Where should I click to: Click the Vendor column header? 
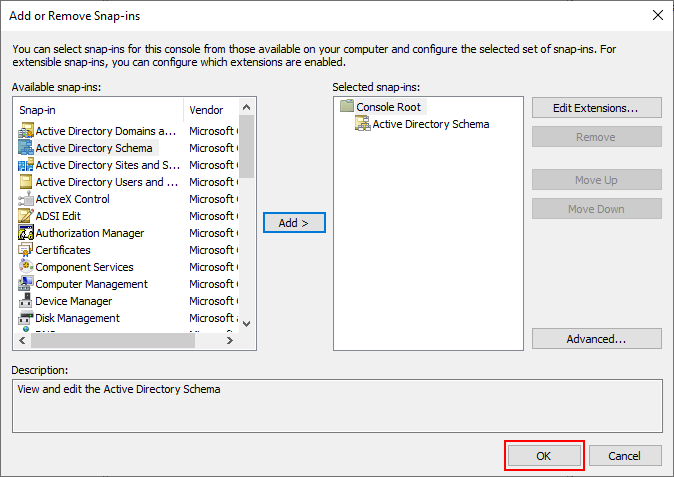[x=211, y=110]
